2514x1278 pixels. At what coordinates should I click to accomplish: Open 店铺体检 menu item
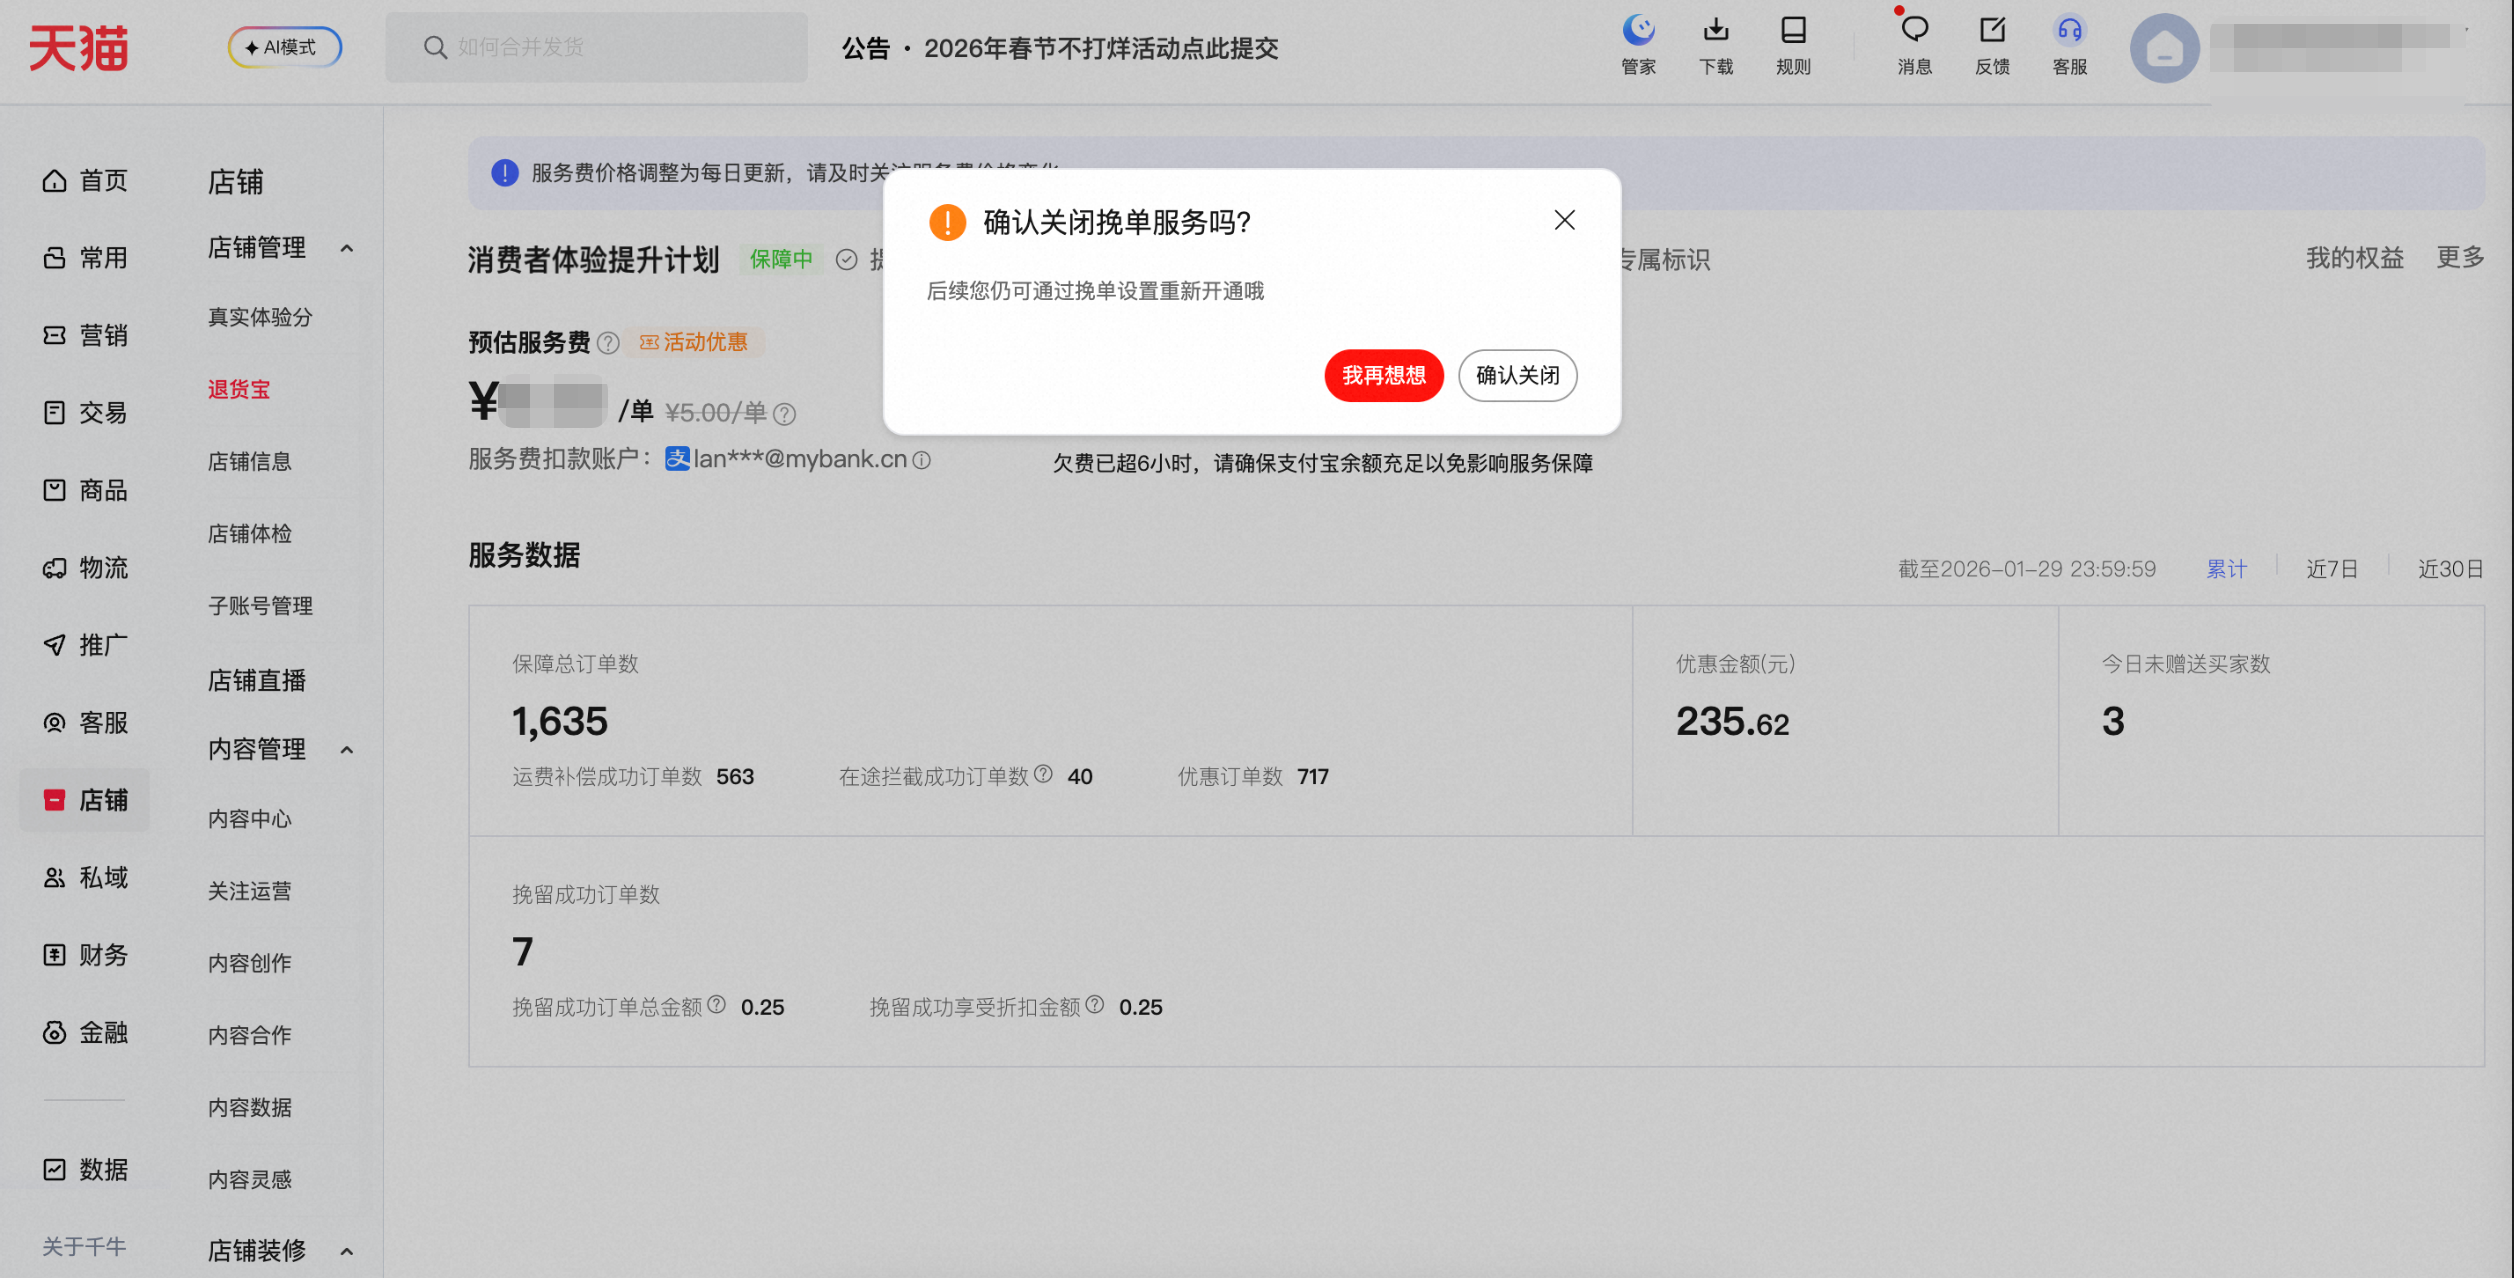[250, 533]
